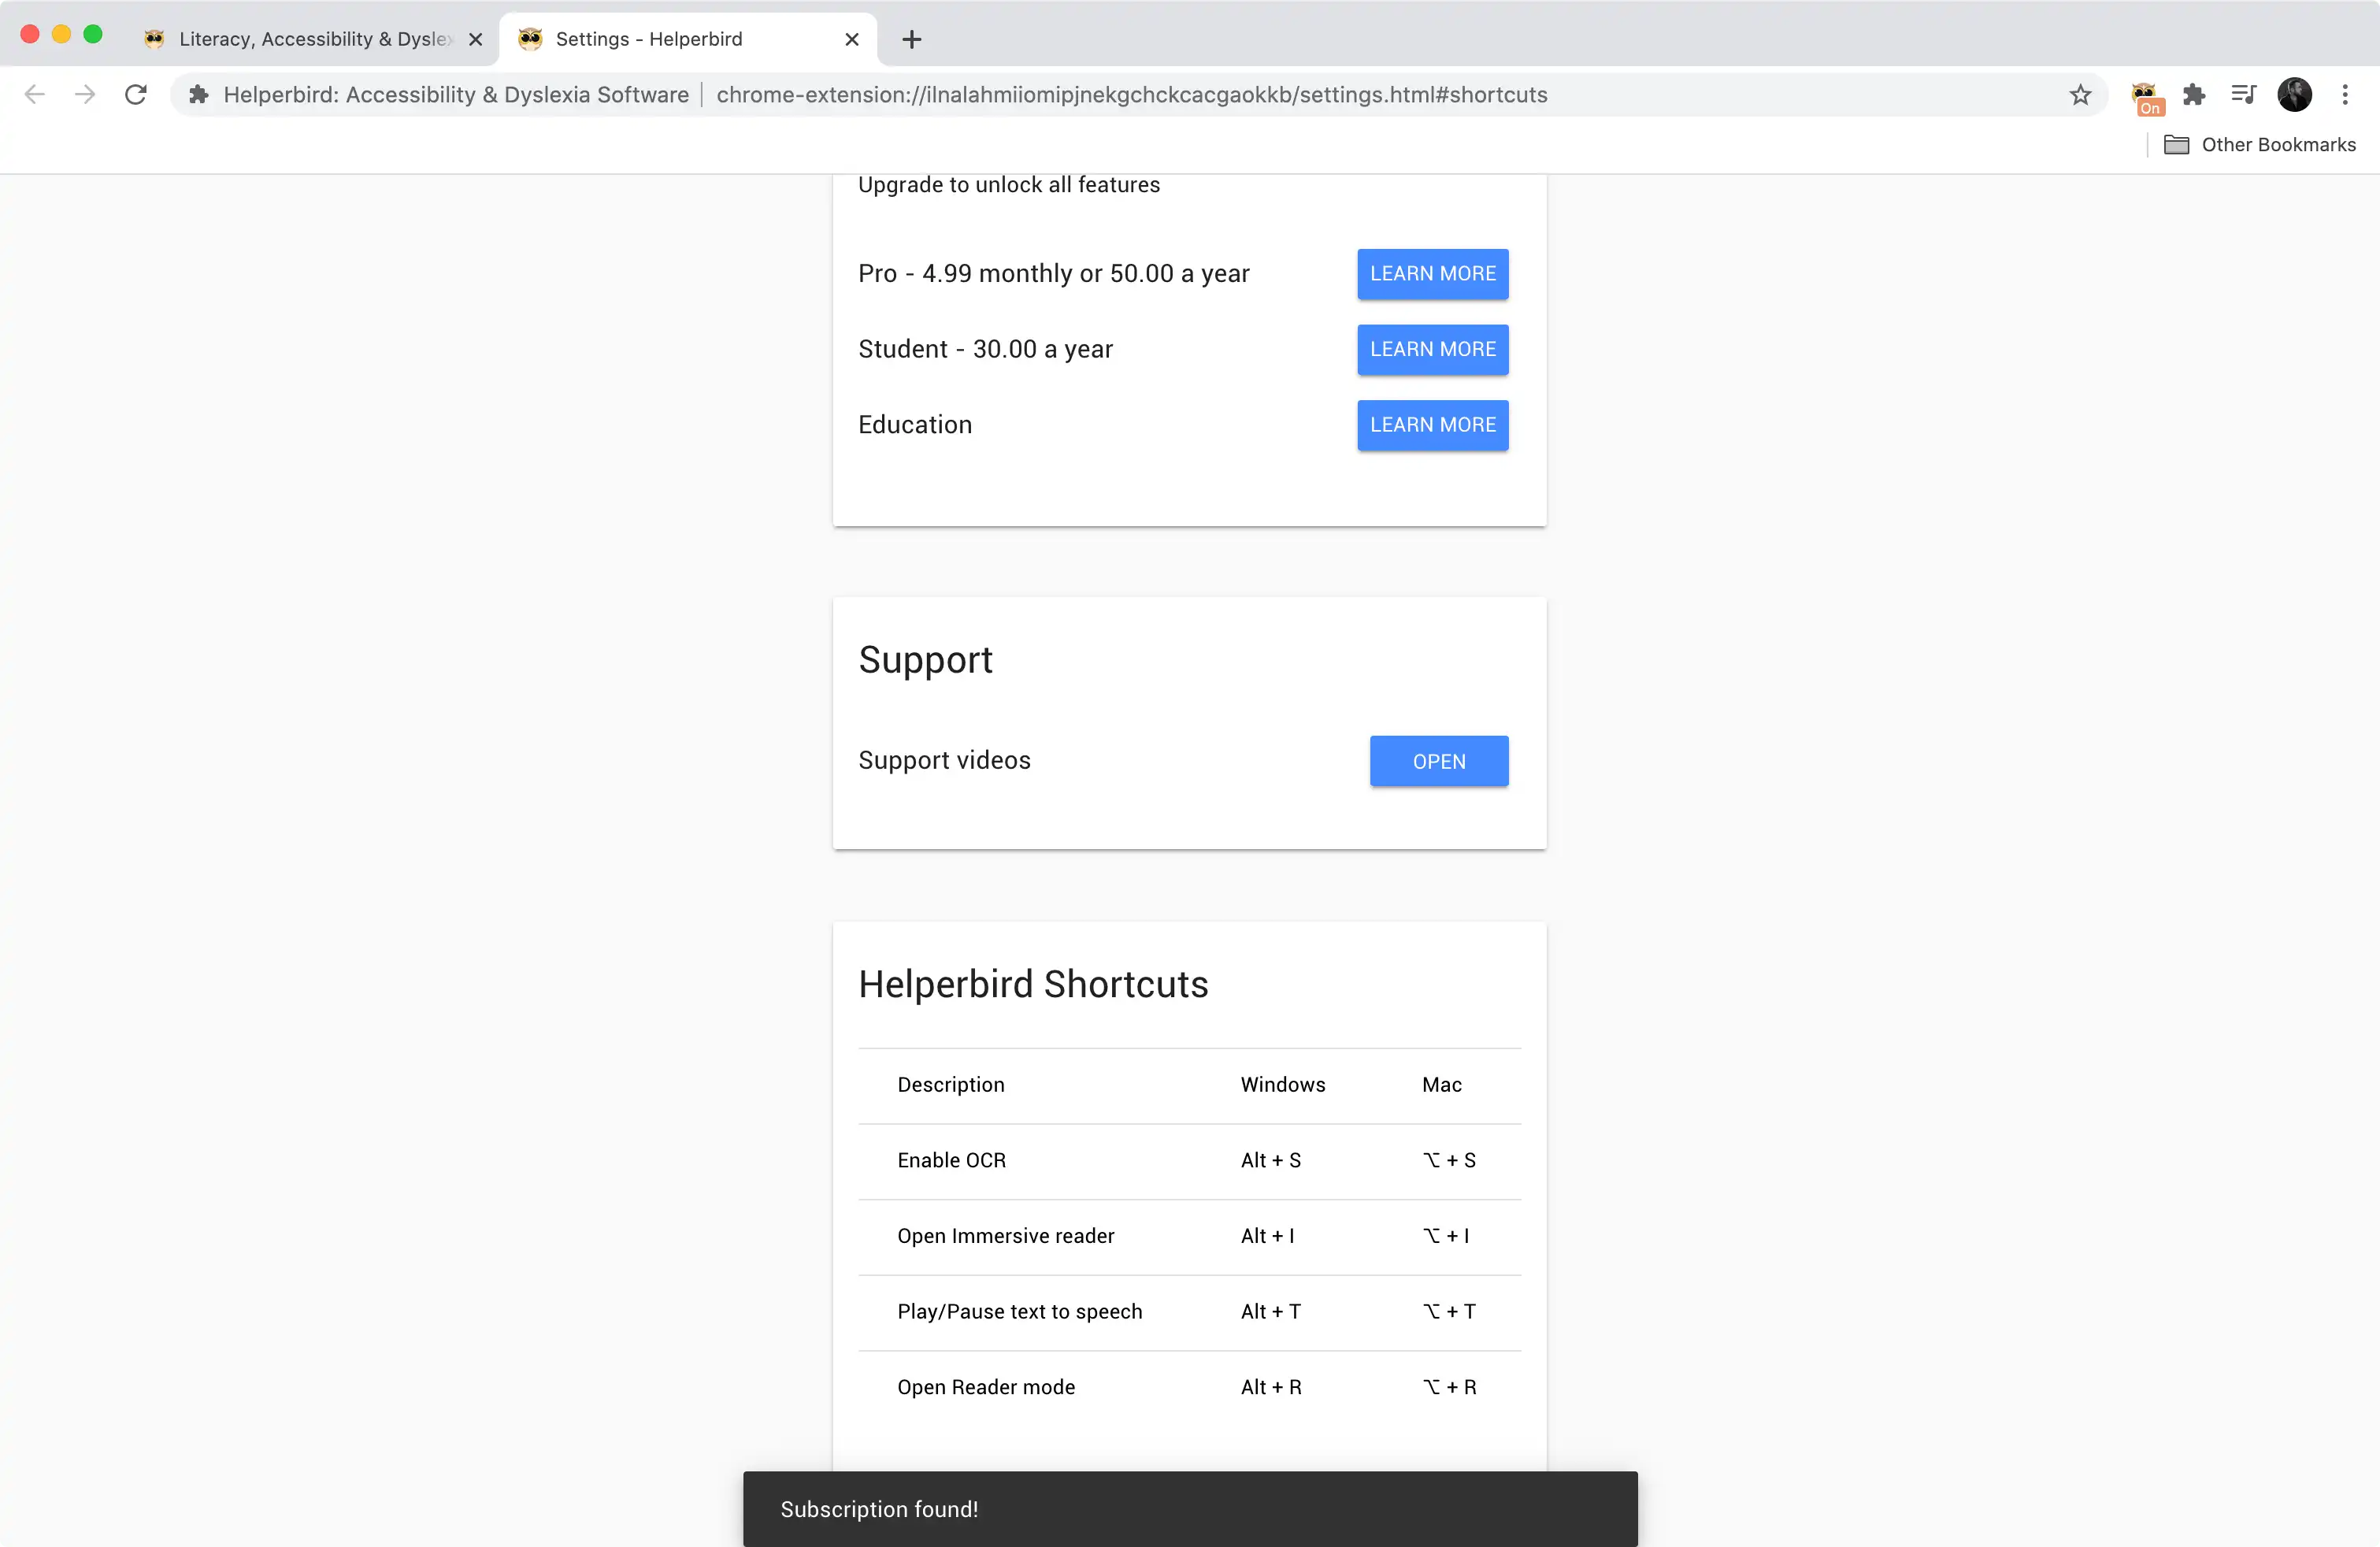
Task: Click the Alt + T shortcut cell
Action: 1270,1312
